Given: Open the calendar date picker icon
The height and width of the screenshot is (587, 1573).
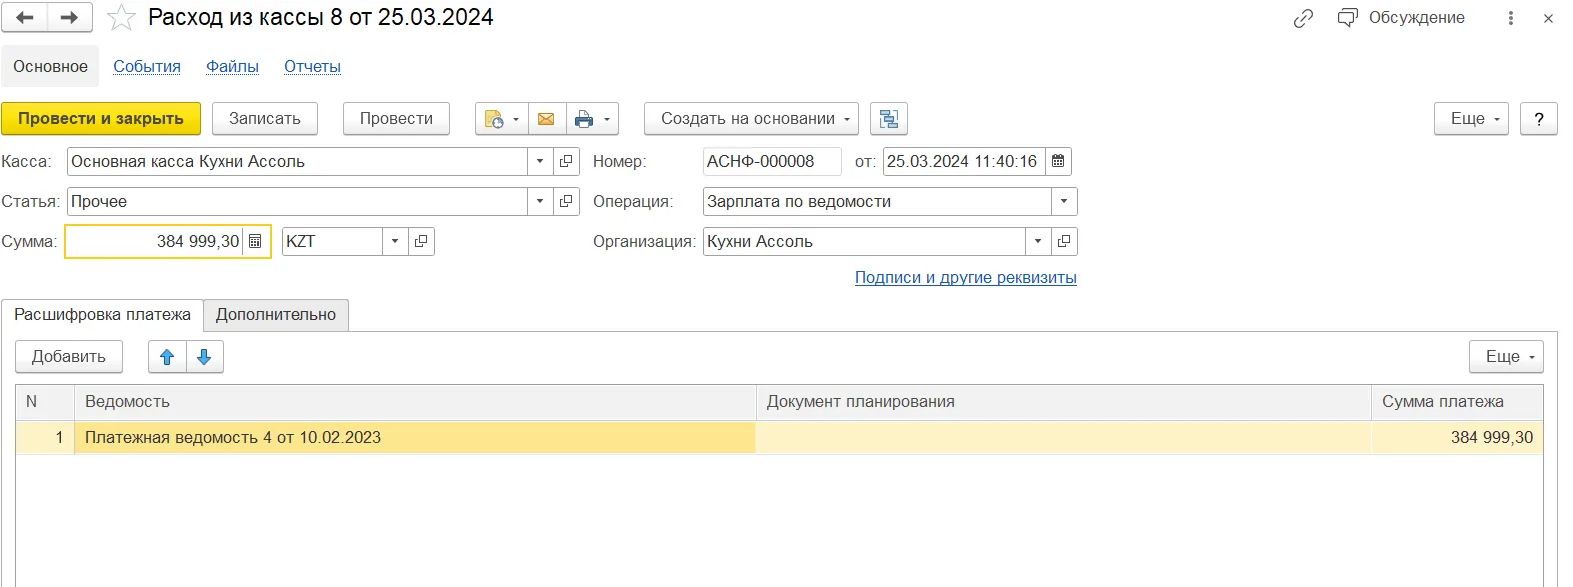Looking at the screenshot, I should click(1058, 161).
